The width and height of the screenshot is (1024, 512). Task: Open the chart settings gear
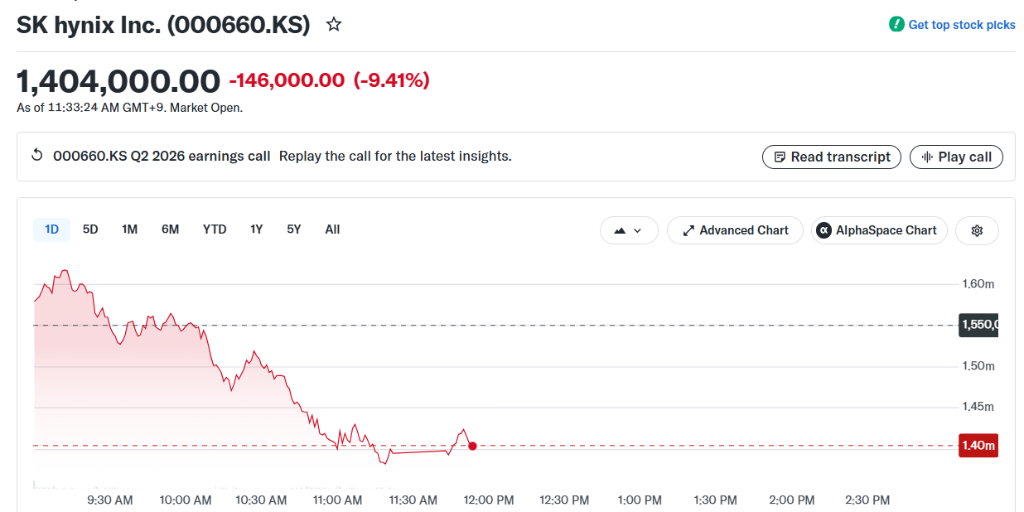pos(977,231)
